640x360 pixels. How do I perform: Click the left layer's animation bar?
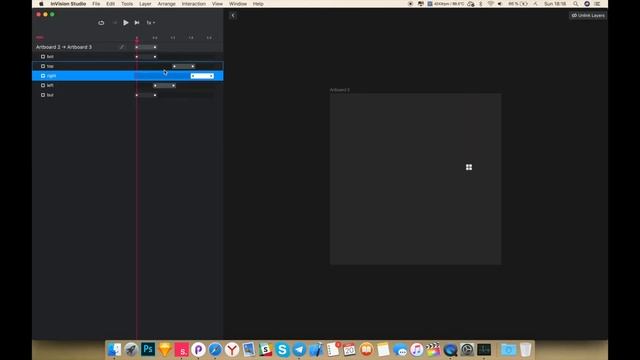coord(164,85)
